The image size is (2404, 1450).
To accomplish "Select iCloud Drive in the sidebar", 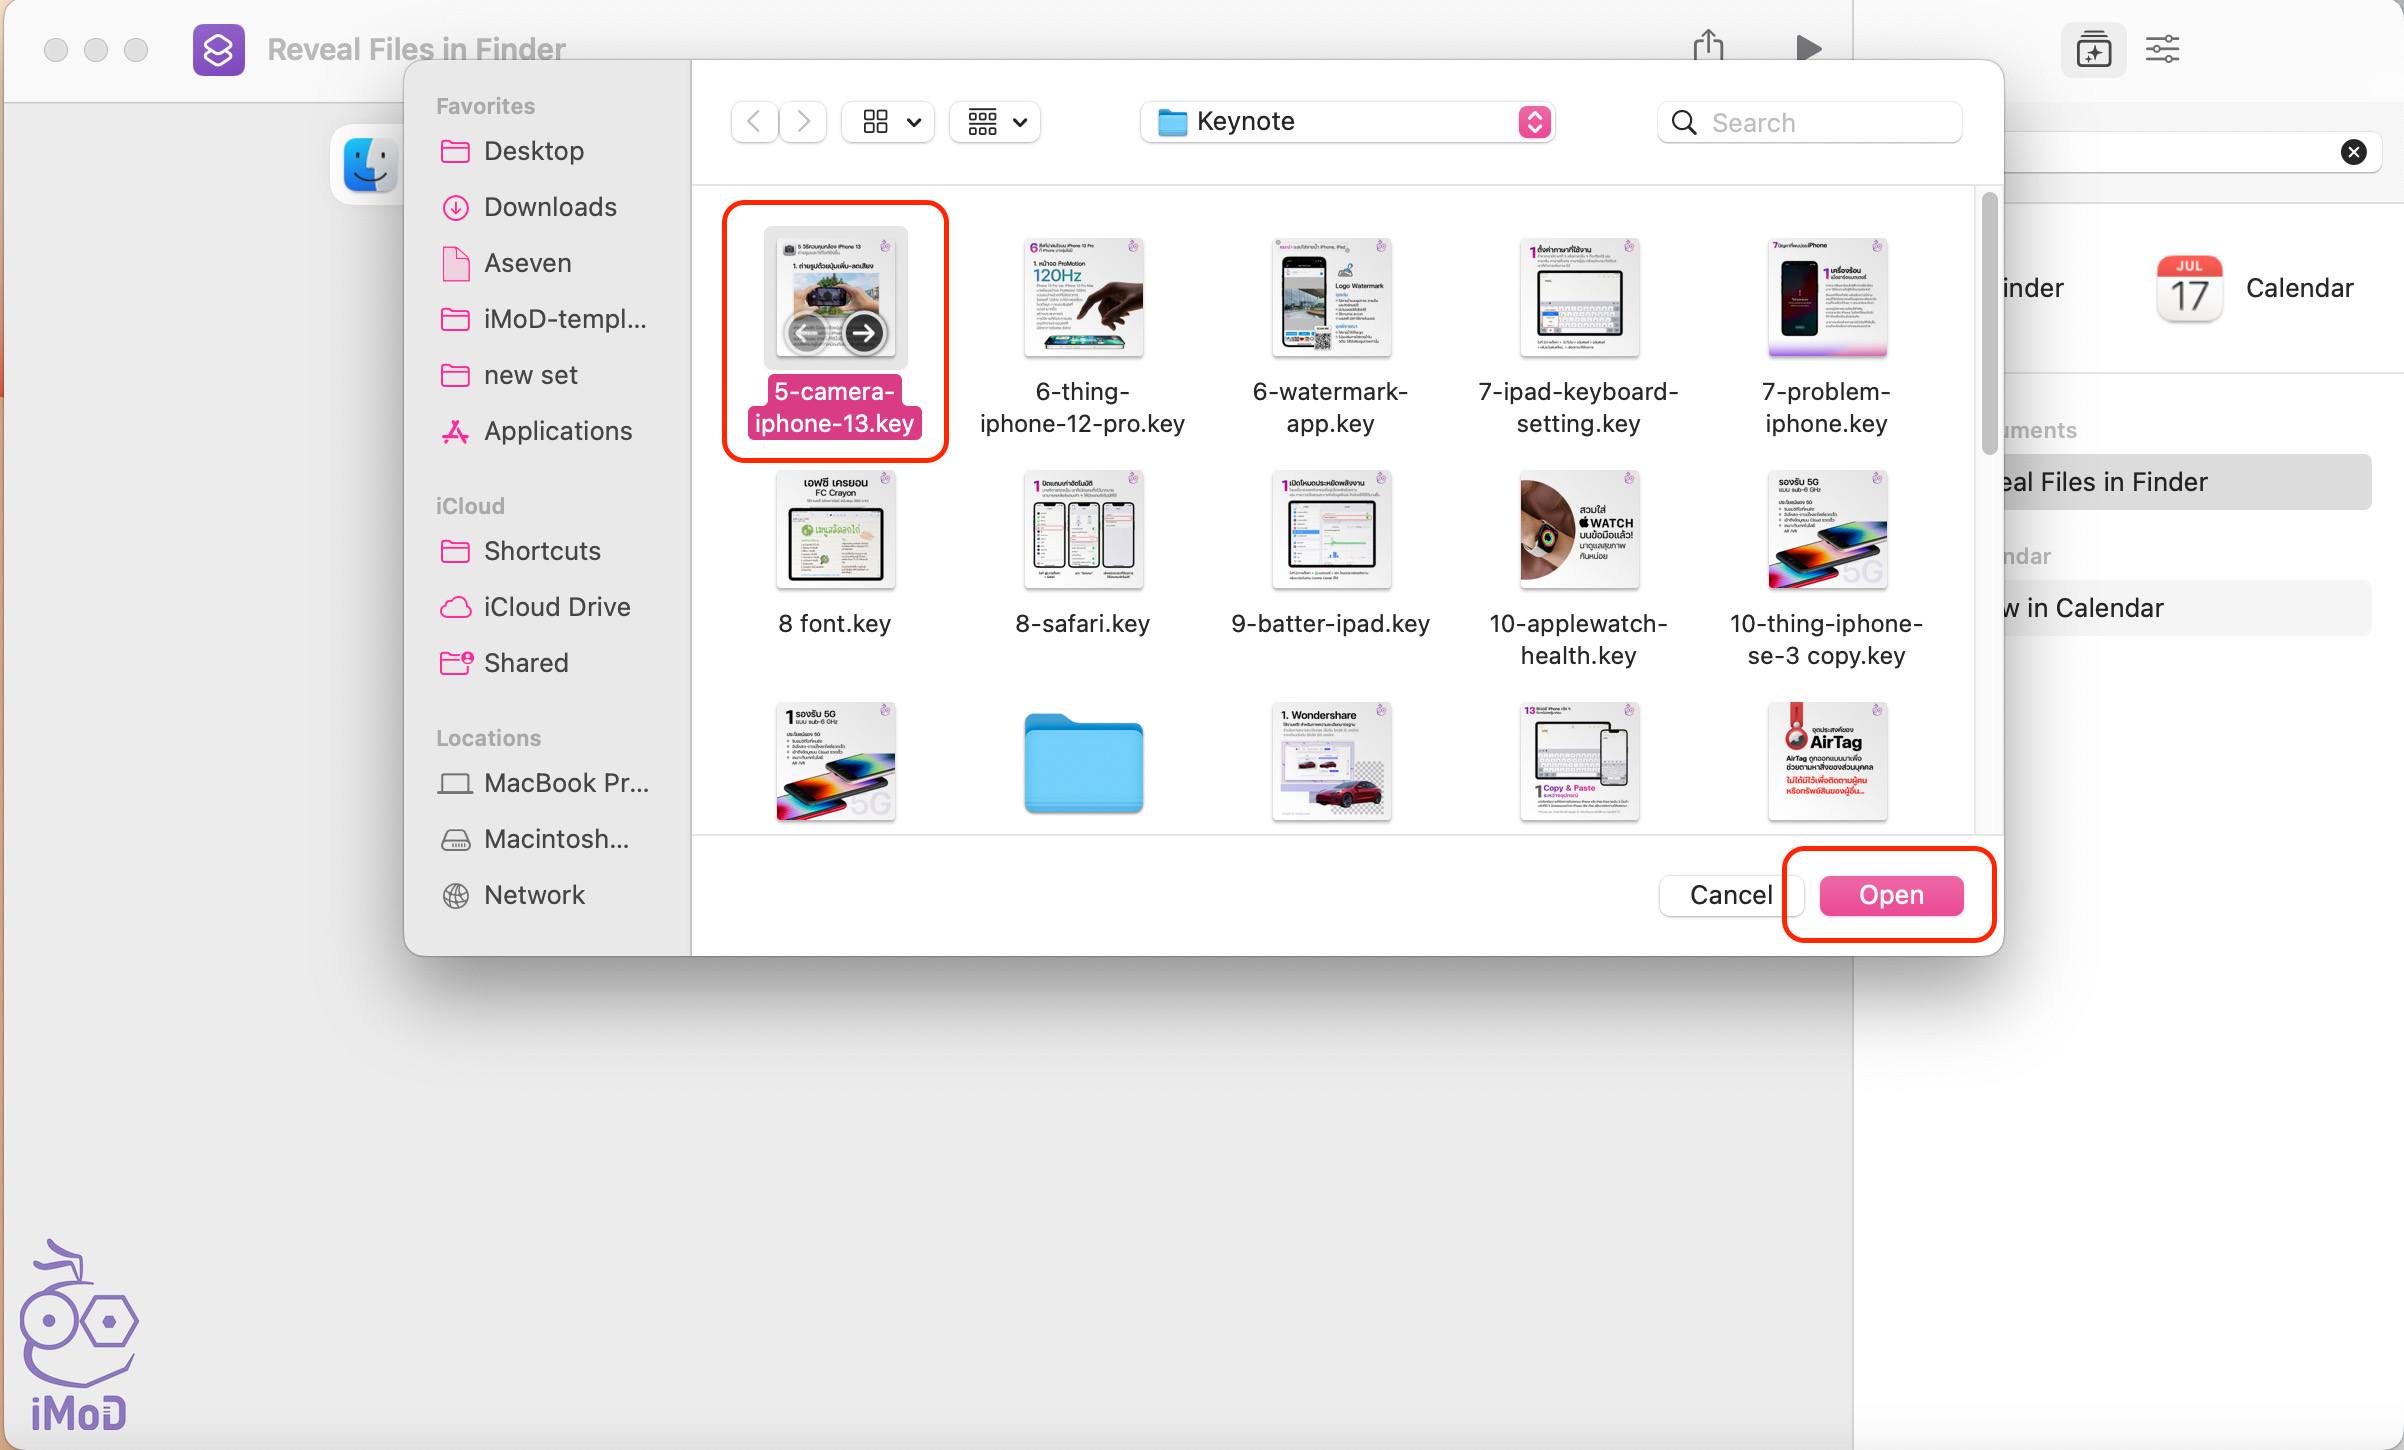I will pyautogui.click(x=556, y=607).
